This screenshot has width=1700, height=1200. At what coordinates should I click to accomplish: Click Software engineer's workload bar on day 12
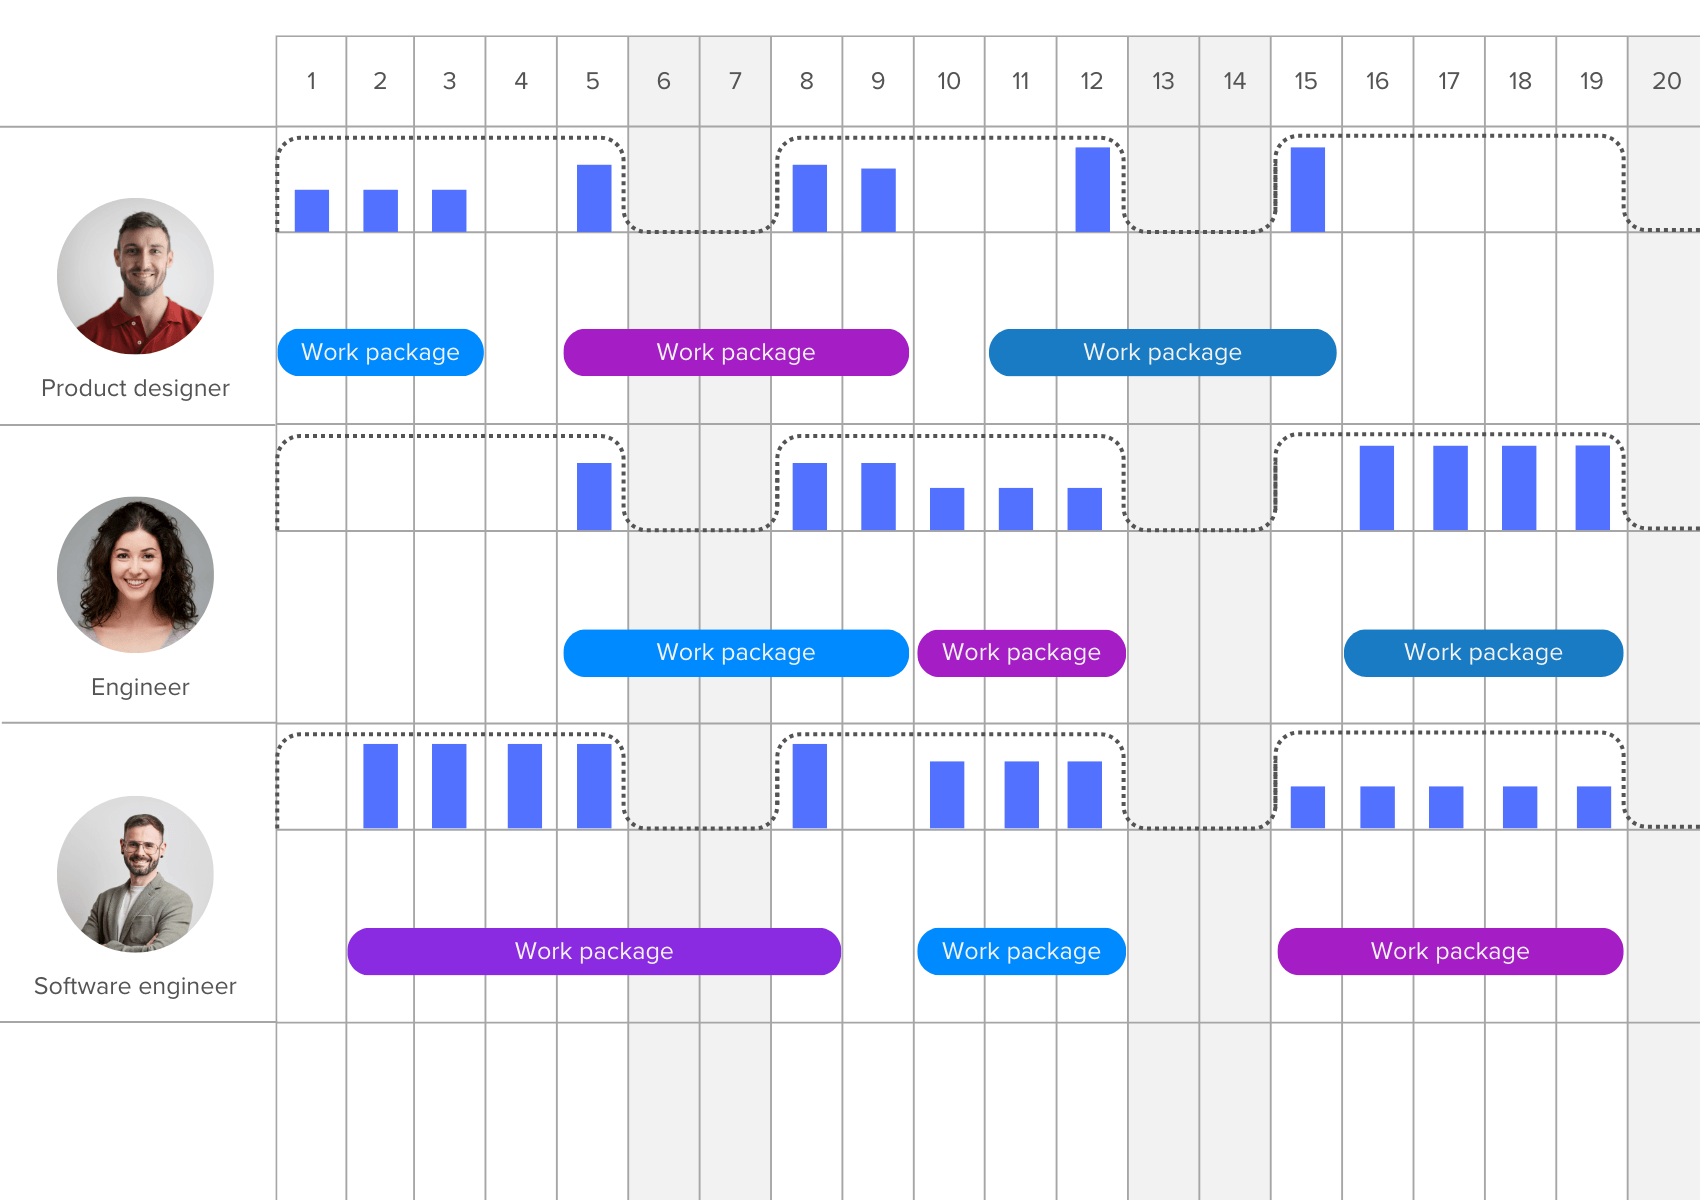click(x=1085, y=795)
